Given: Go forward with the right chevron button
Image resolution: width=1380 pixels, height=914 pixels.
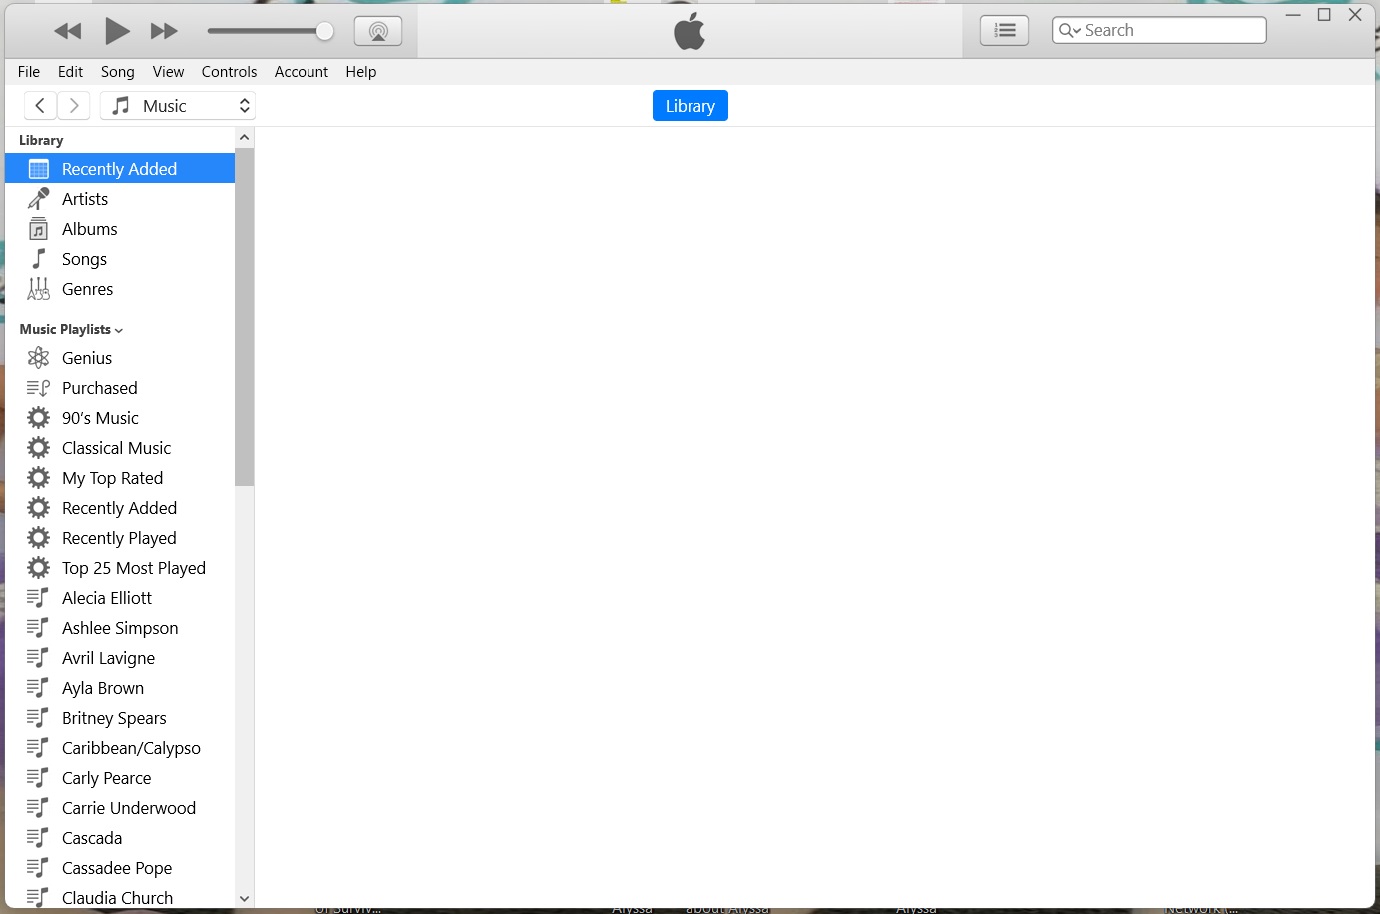Looking at the screenshot, I should [x=74, y=106].
